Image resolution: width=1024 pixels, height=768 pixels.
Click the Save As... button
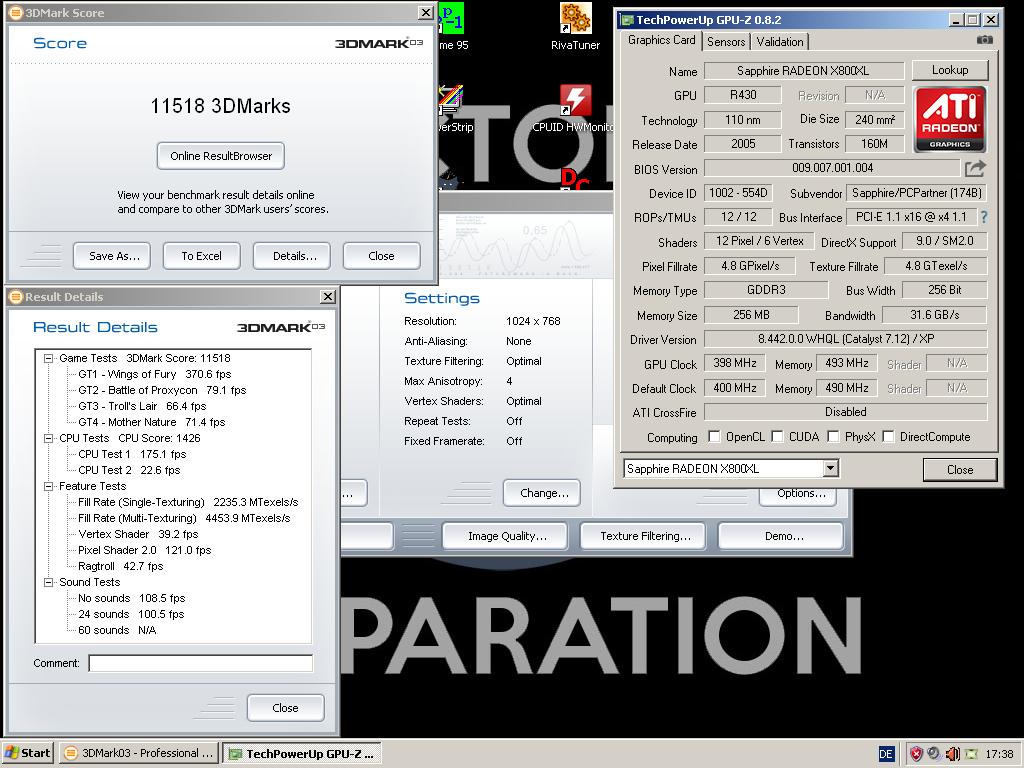(x=112, y=256)
